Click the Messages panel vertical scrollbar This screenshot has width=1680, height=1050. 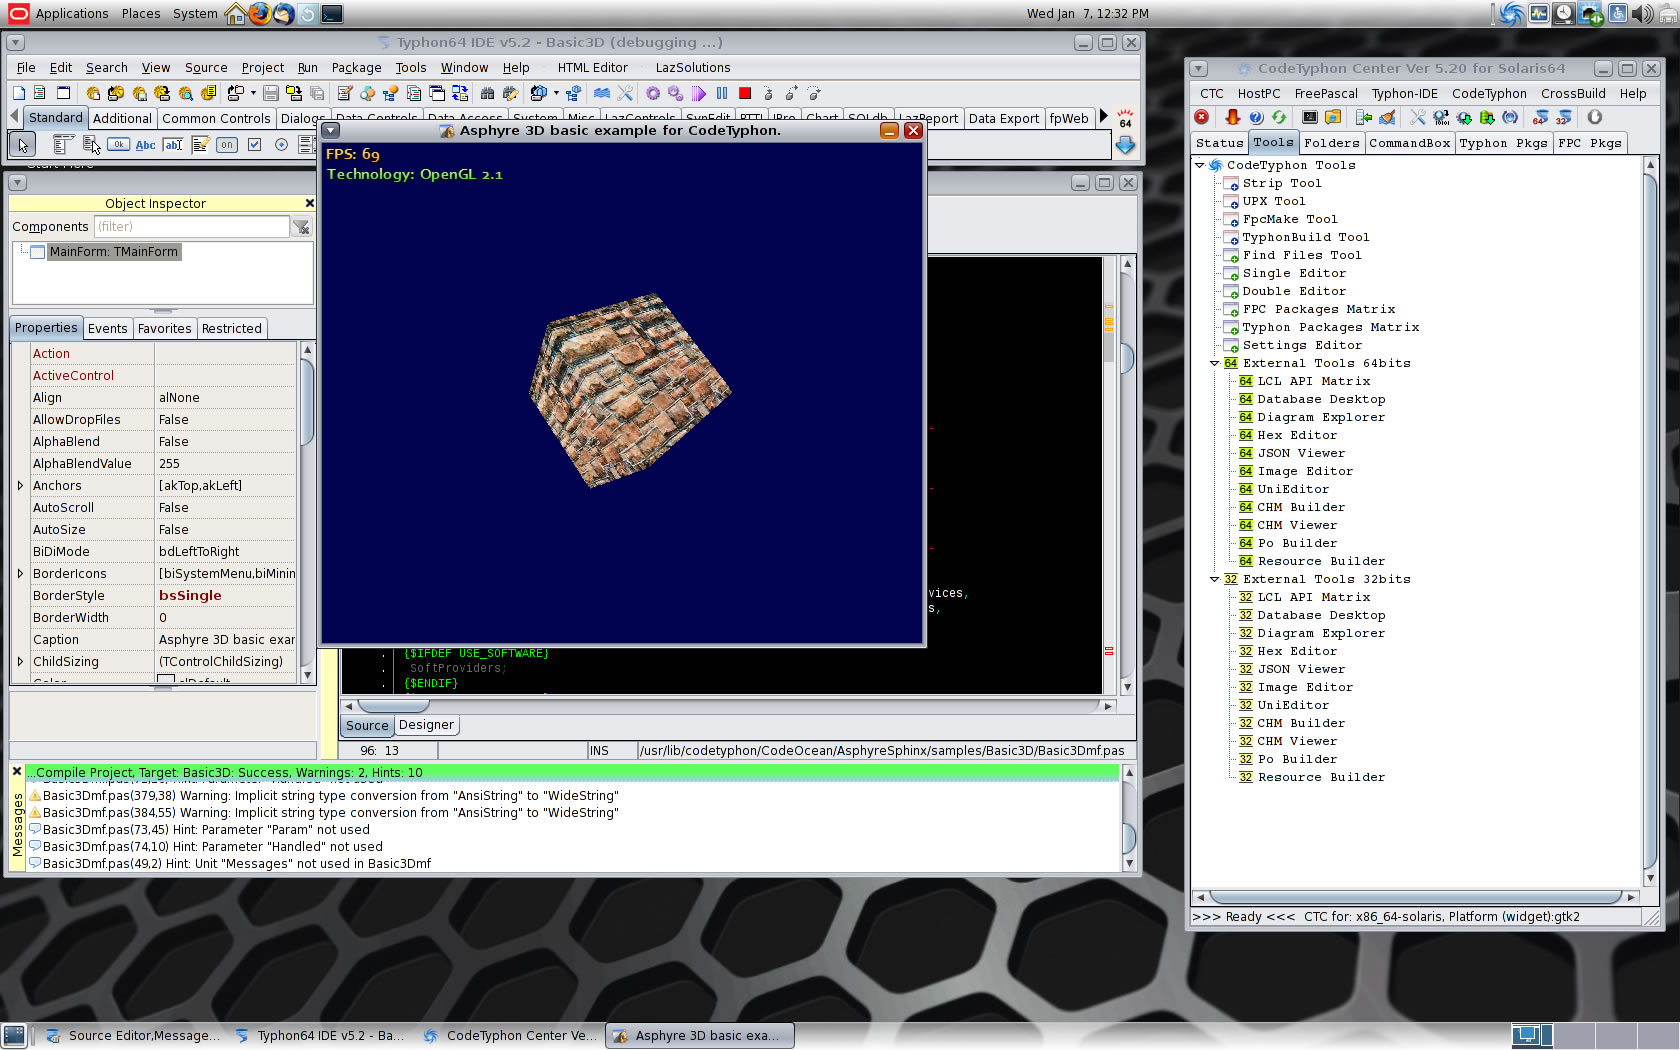1129,818
